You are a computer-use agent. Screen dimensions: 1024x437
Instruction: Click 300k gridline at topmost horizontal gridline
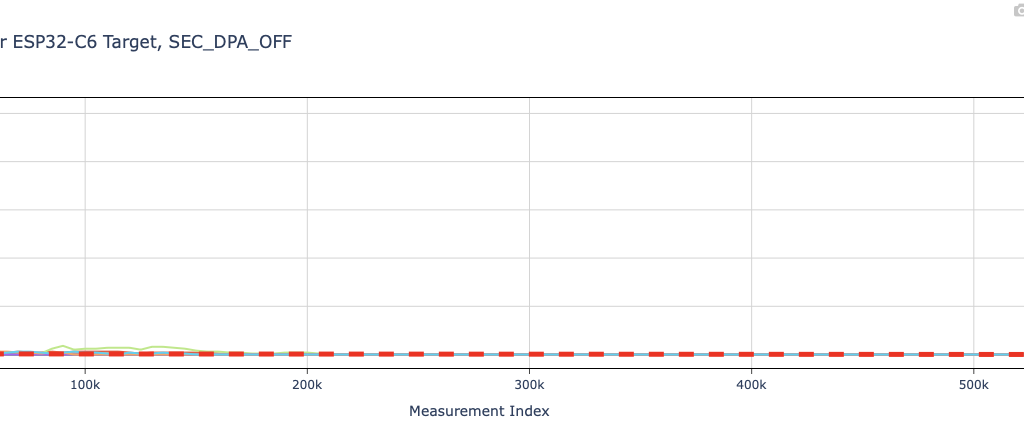click(529, 113)
